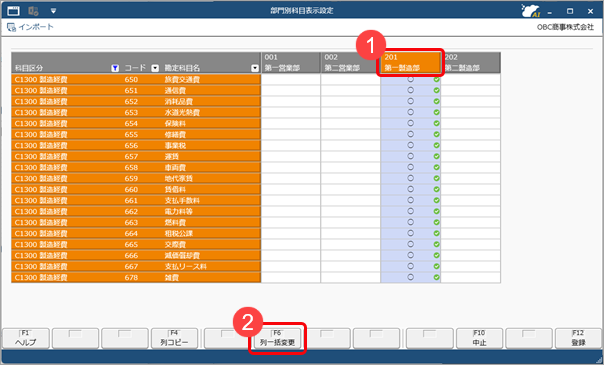Toggle the 201 circle for row 654 保険料
This screenshot has width=604, height=365.
[411, 123]
